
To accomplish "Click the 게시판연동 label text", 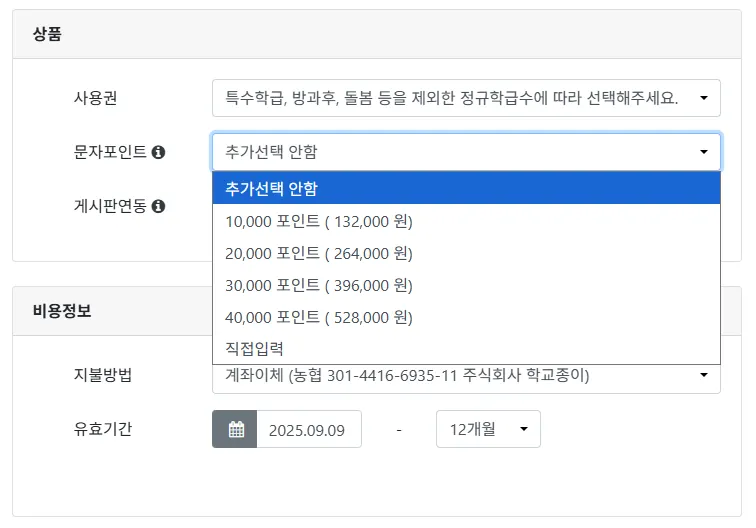I will tap(103, 206).
